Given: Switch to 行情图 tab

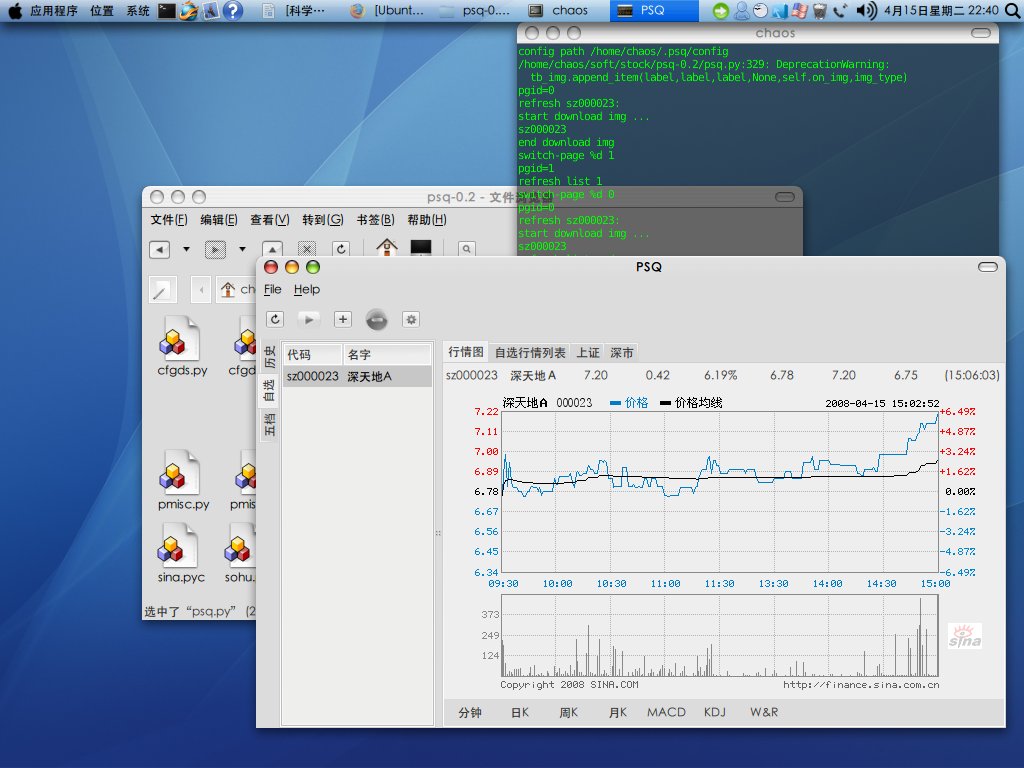Looking at the screenshot, I should point(466,352).
